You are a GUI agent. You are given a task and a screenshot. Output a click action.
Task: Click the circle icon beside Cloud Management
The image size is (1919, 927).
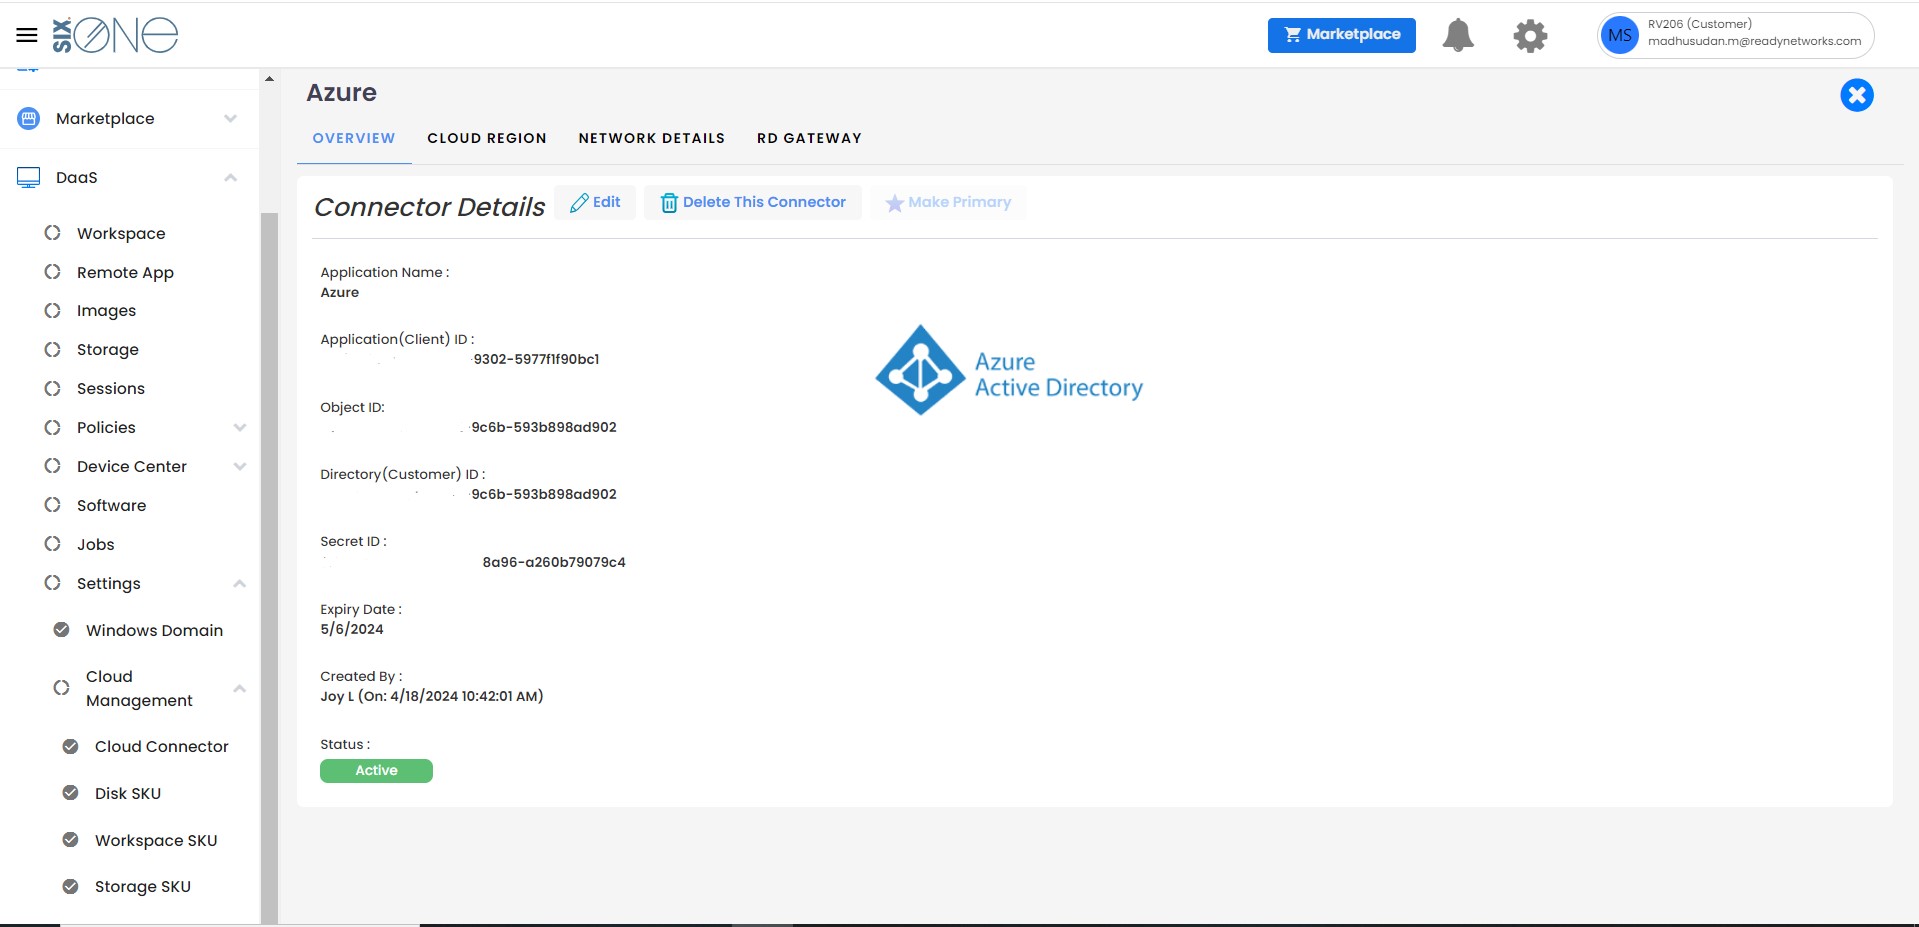click(62, 688)
